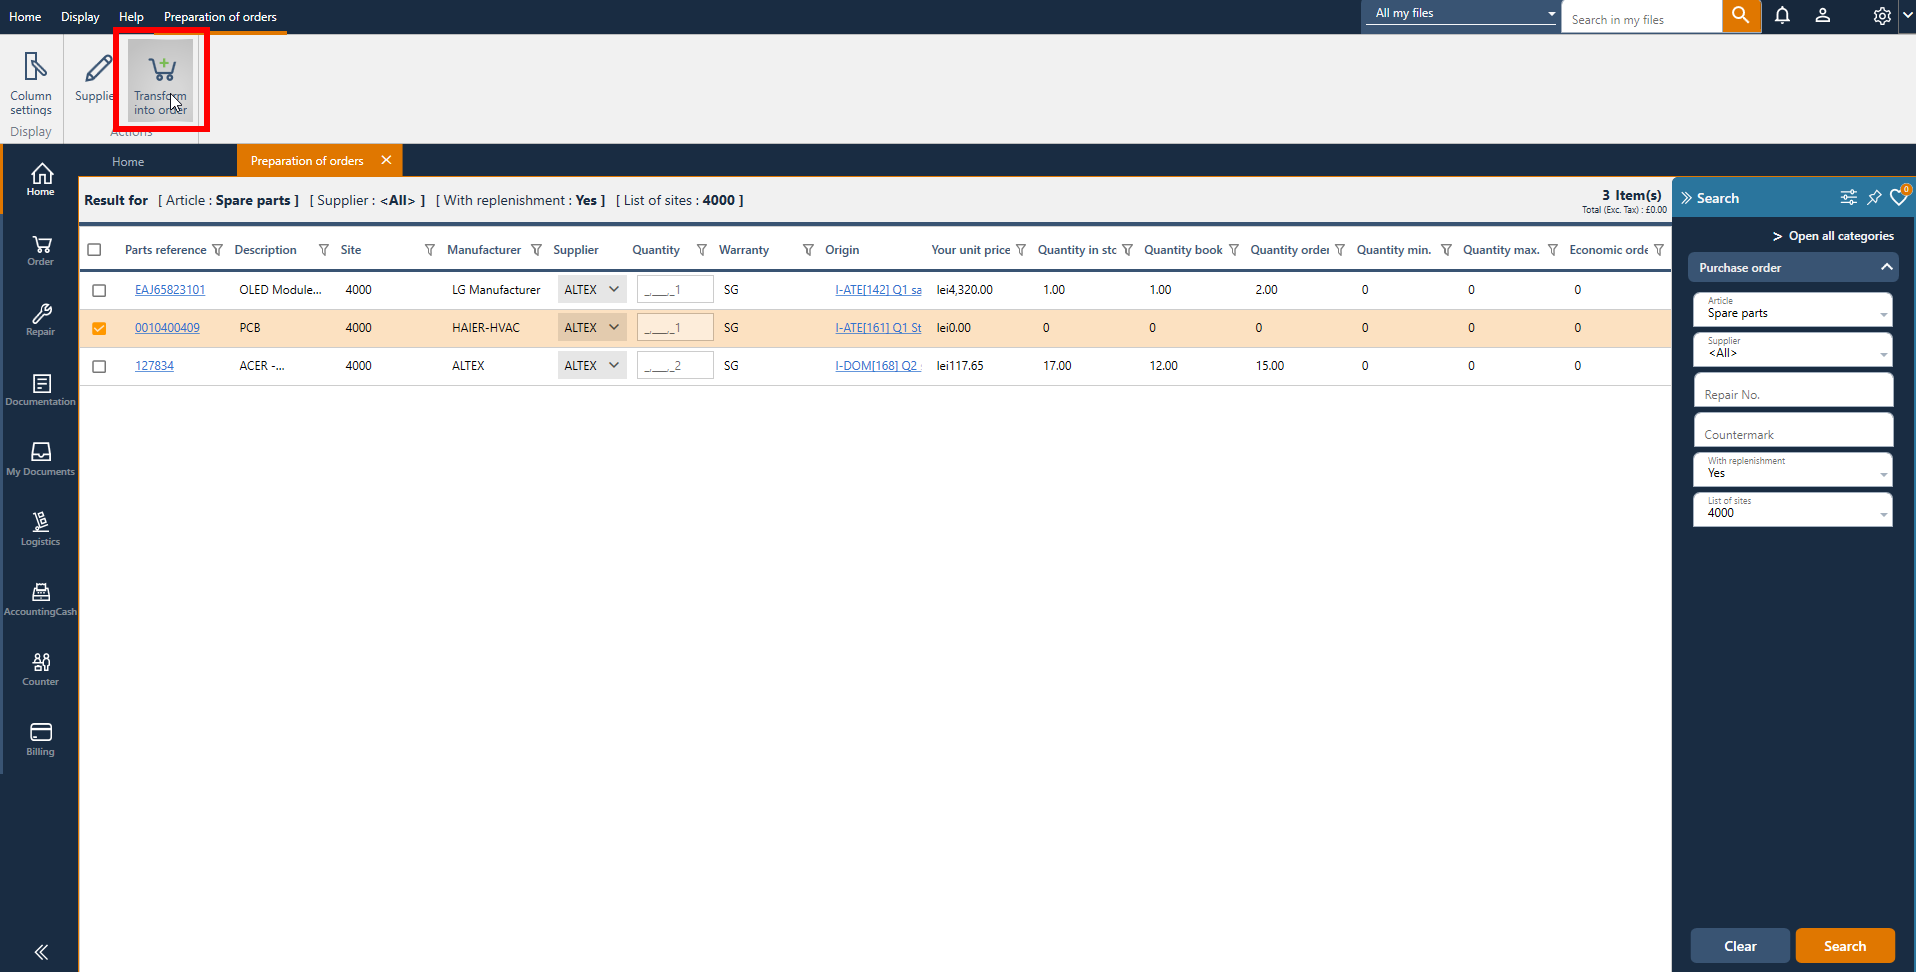This screenshot has width=1916, height=972.
Task: Filter the Manufacturer column
Action: pyautogui.click(x=536, y=250)
